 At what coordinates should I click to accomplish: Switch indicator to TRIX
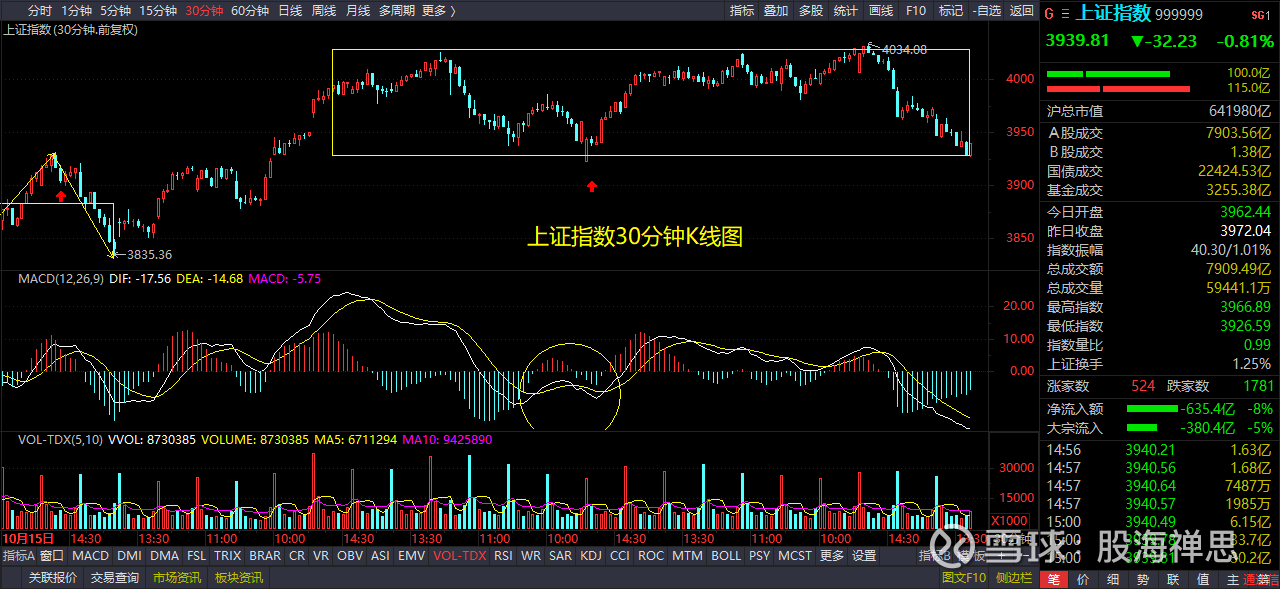tap(228, 556)
